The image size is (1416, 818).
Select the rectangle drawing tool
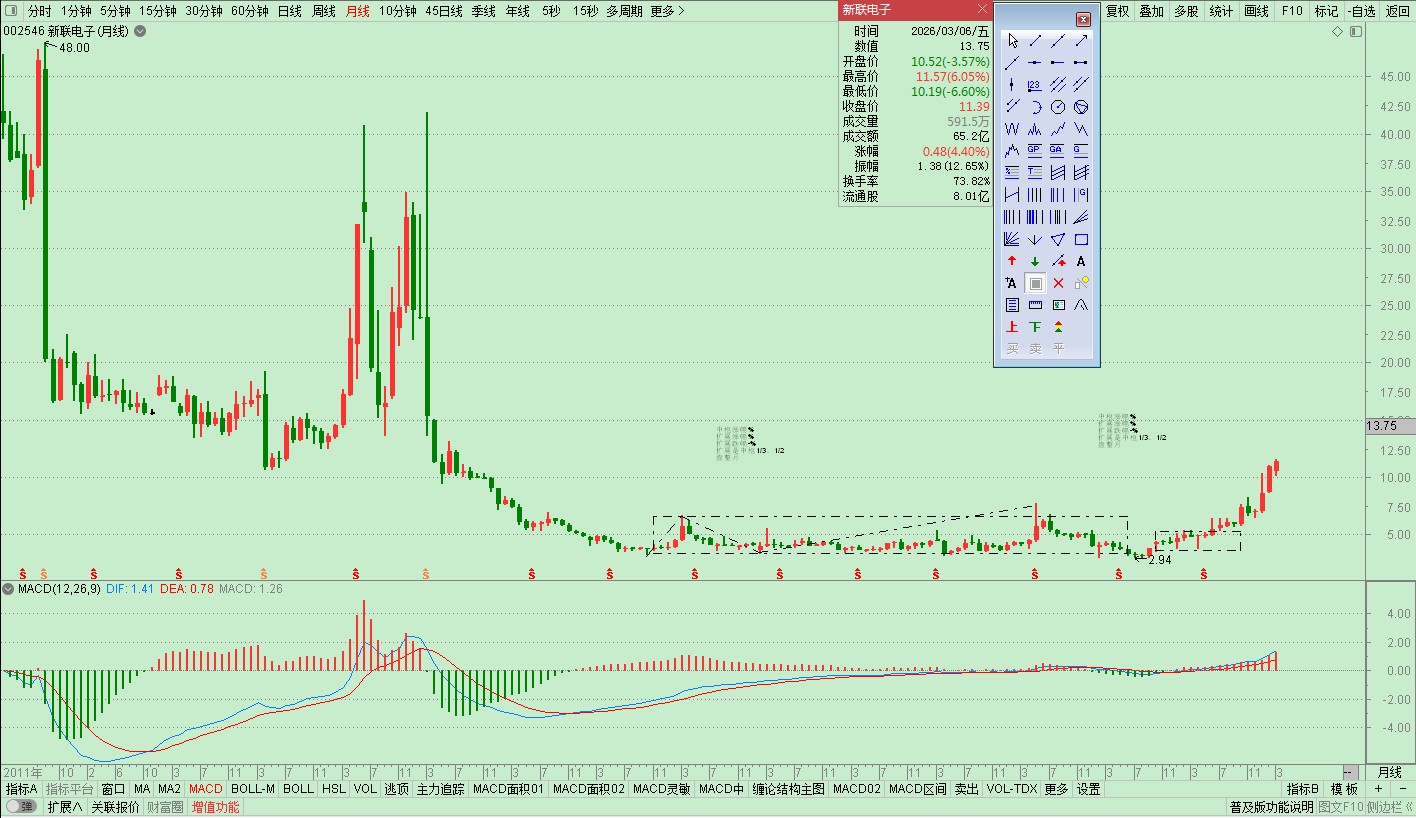1081,239
